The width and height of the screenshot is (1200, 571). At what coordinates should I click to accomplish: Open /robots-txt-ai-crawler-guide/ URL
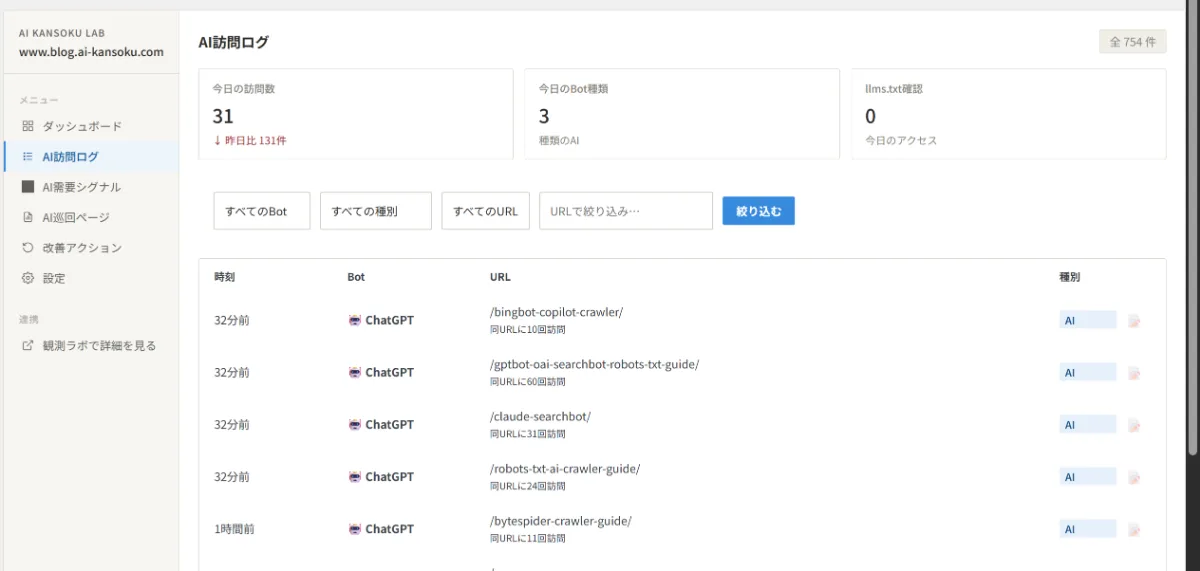[565, 469]
